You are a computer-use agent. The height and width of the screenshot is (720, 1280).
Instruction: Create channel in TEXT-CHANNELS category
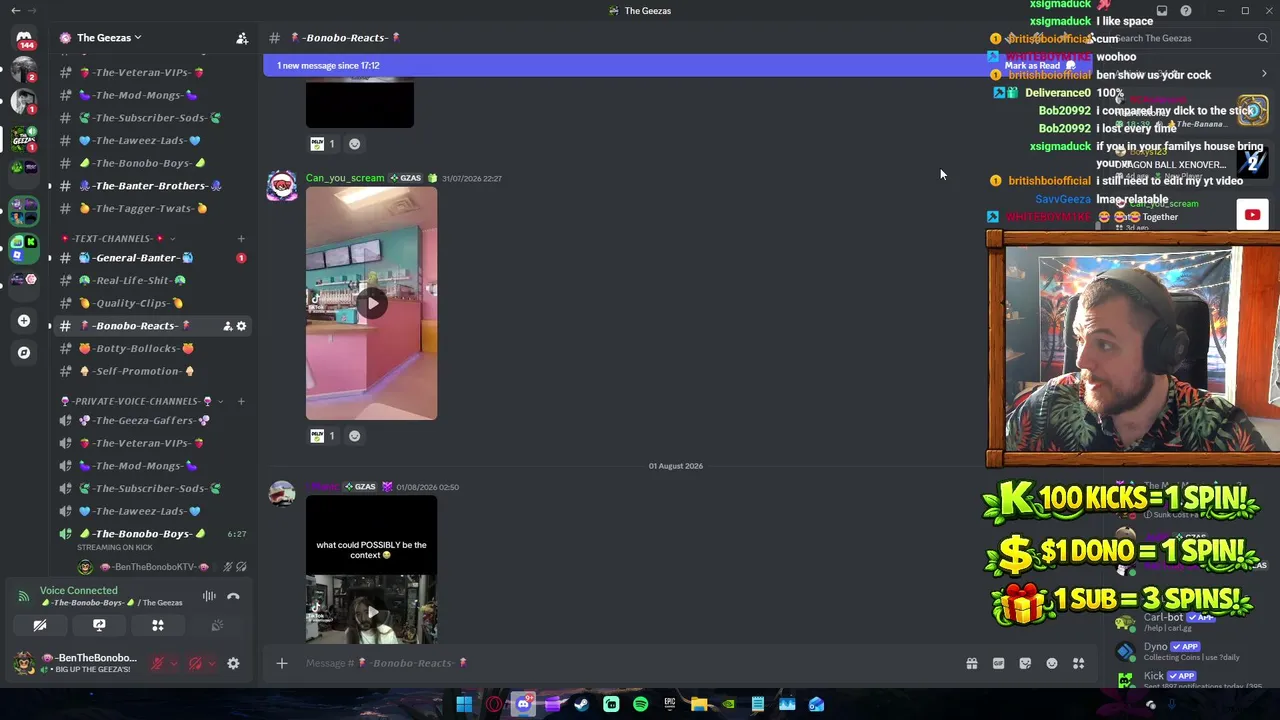click(x=241, y=239)
